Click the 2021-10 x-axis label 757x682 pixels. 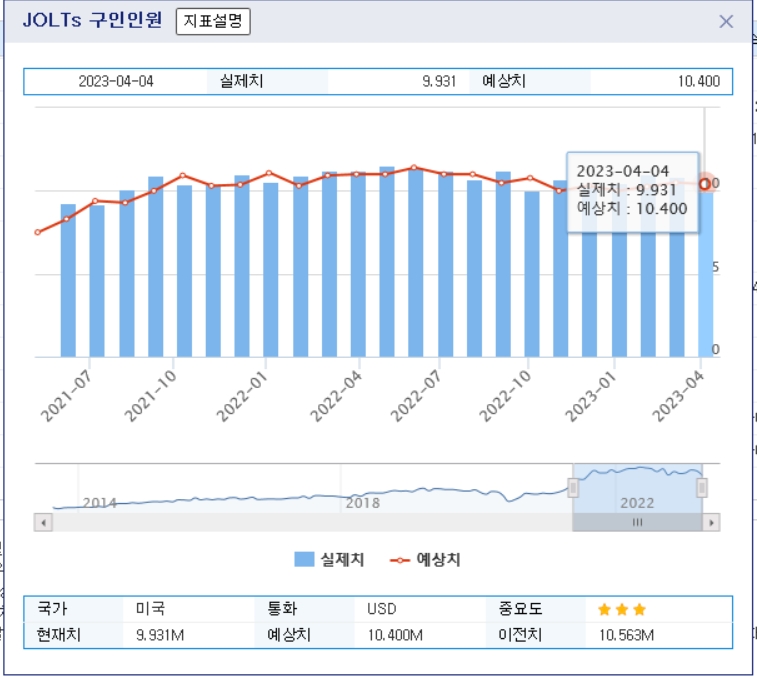[151, 396]
